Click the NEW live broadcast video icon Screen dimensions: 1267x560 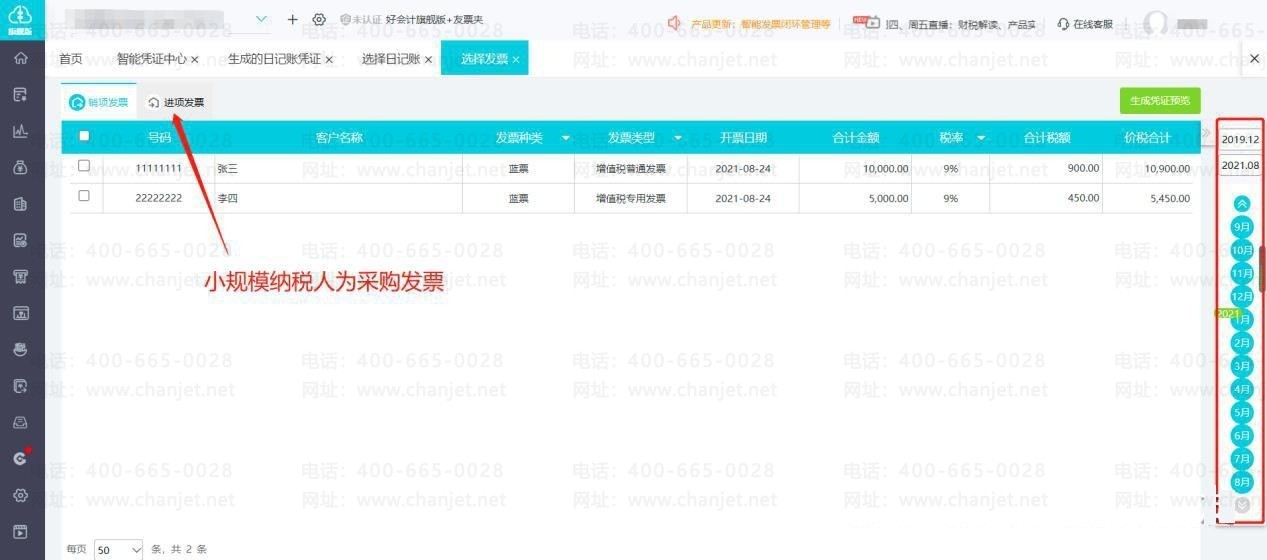pos(866,21)
